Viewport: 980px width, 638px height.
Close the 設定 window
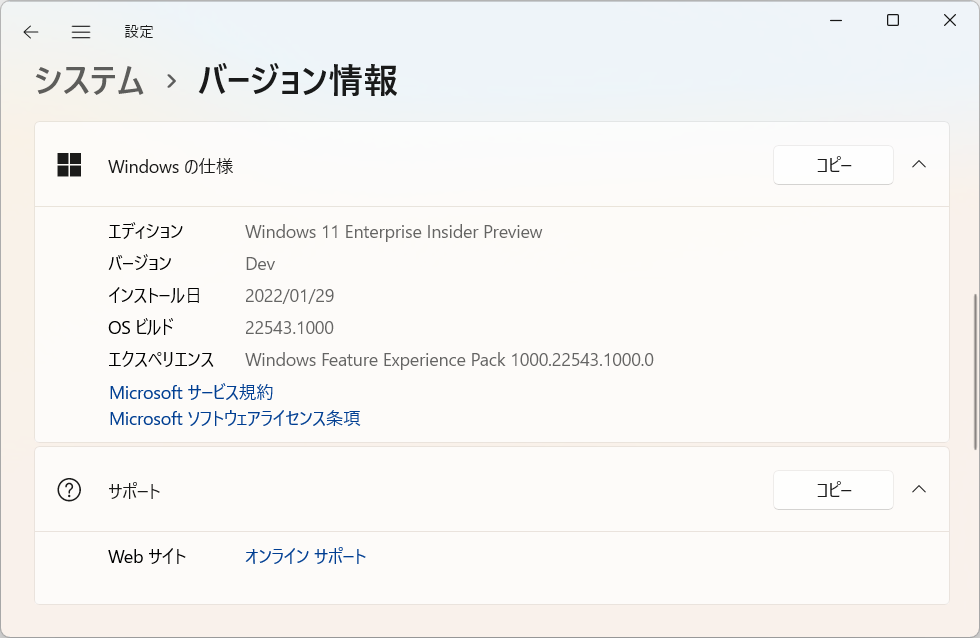pos(950,20)
